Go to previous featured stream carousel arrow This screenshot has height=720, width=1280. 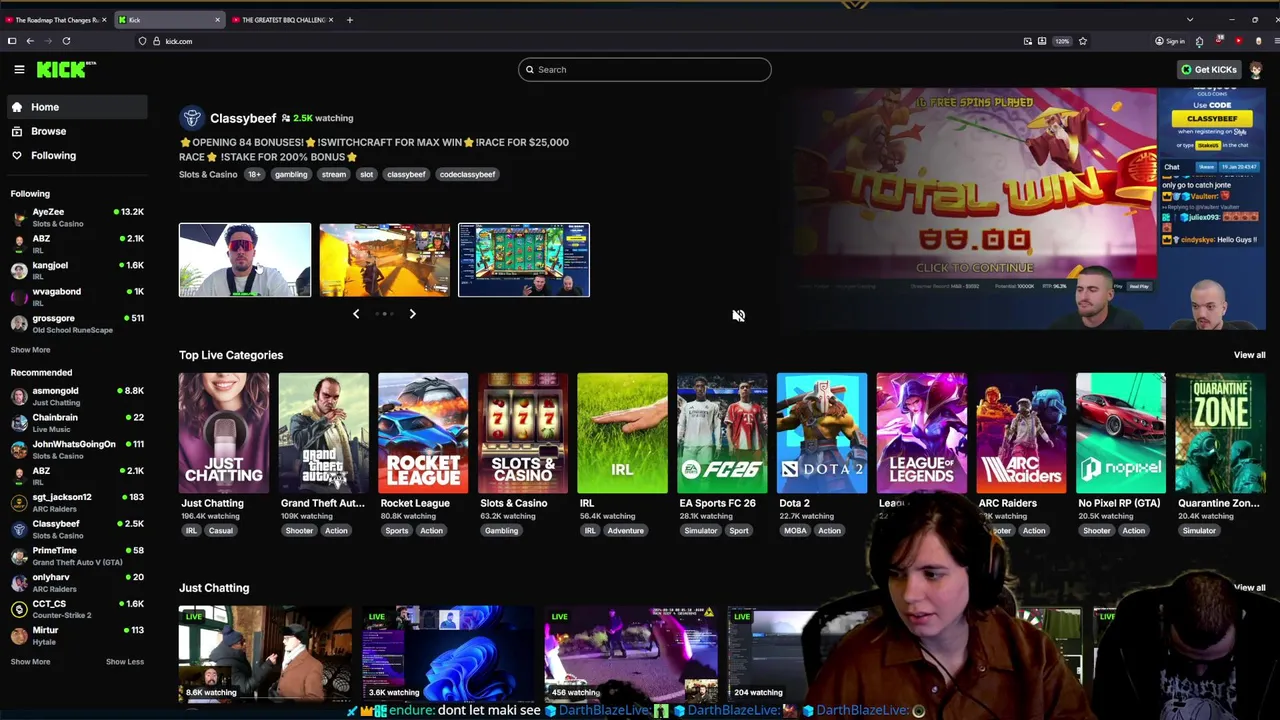(x=356, y=314)
